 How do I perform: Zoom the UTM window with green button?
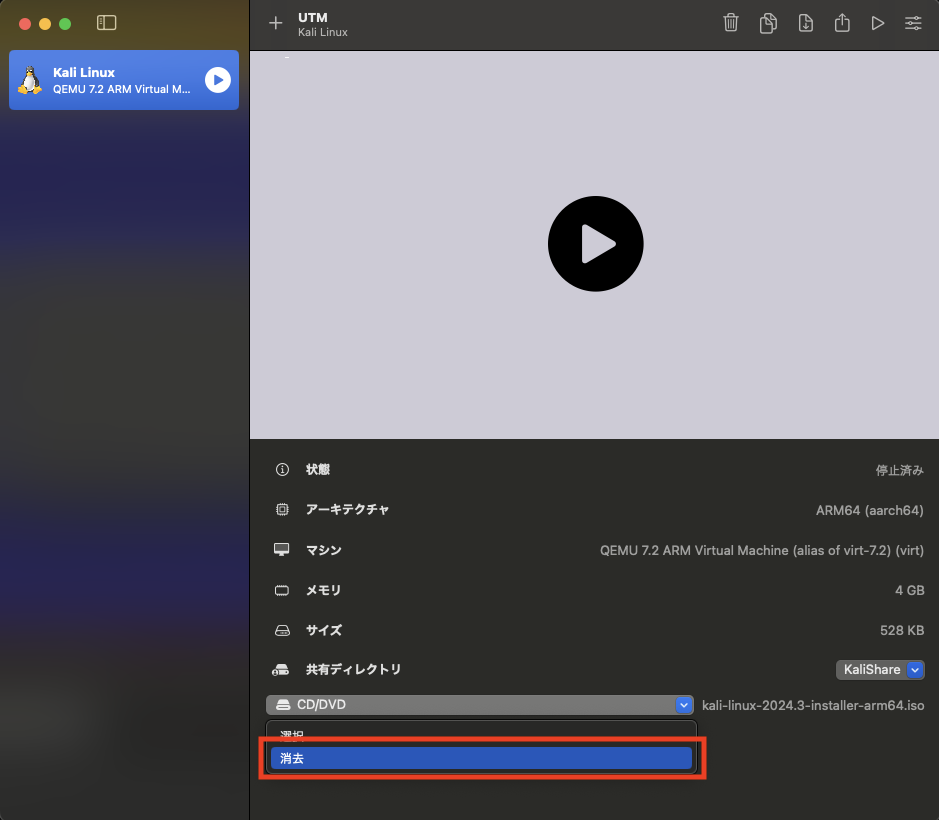coord(65,23)
